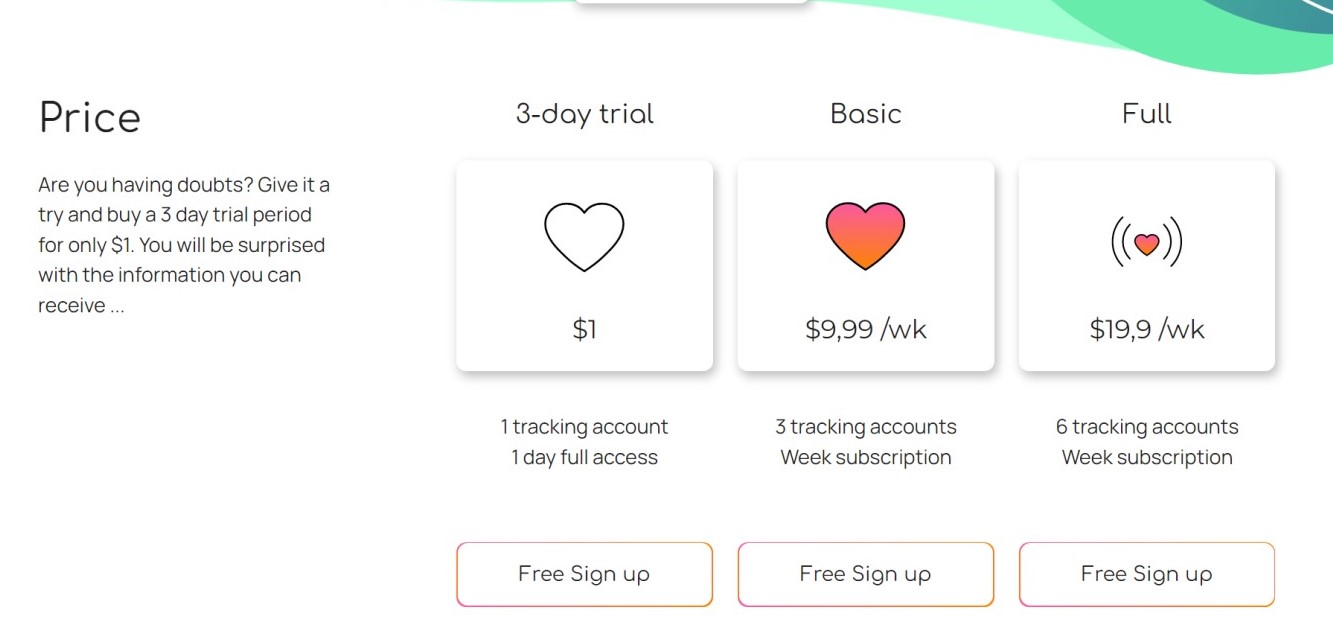Click the '6 tracking accounts' feature text
This screenshot has width=1333, height=626.
(x=1147, y=427)
